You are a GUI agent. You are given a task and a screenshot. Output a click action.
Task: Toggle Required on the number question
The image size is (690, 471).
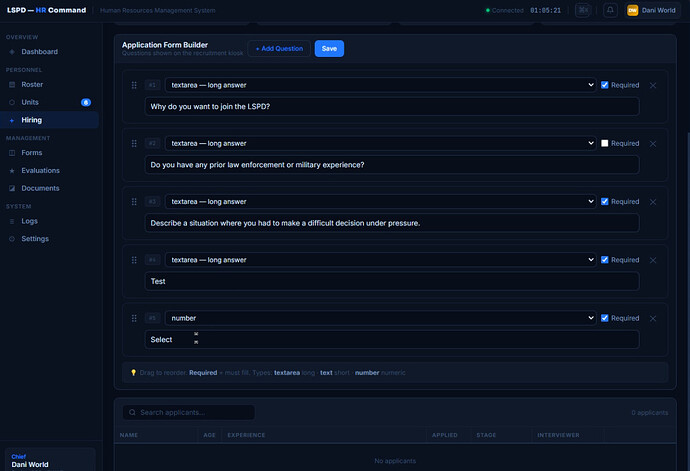coord(605,318)
